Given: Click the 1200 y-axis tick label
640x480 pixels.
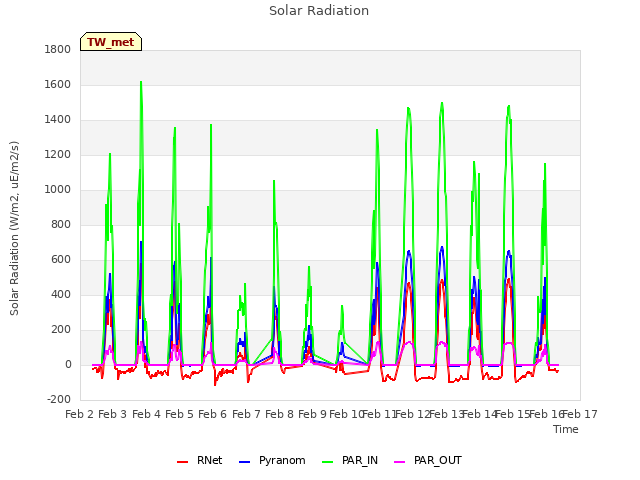Looking at the screenshot, I should (x=58, y=155).
